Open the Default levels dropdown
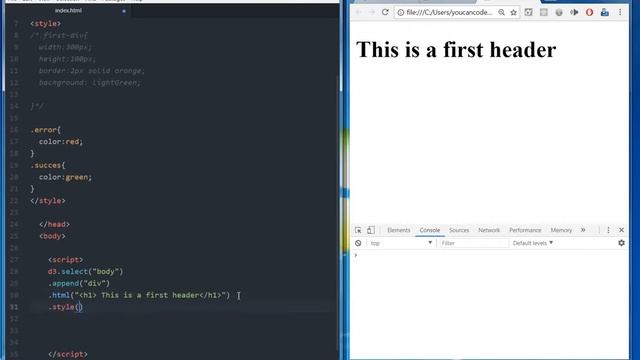640x360 pixels. pos(533,243)
